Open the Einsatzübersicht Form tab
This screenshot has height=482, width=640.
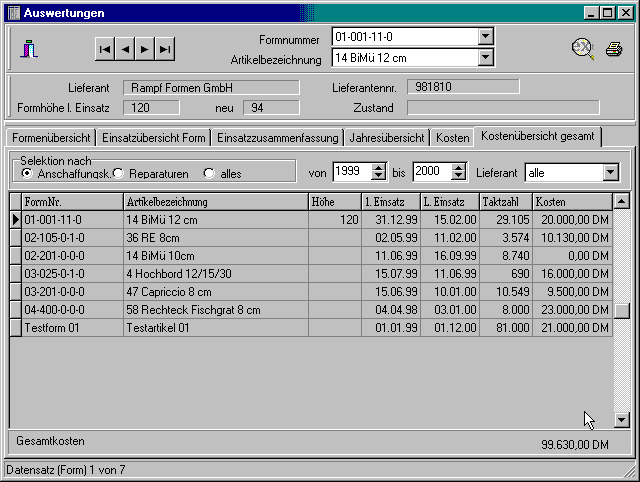[x=153, y=137]
